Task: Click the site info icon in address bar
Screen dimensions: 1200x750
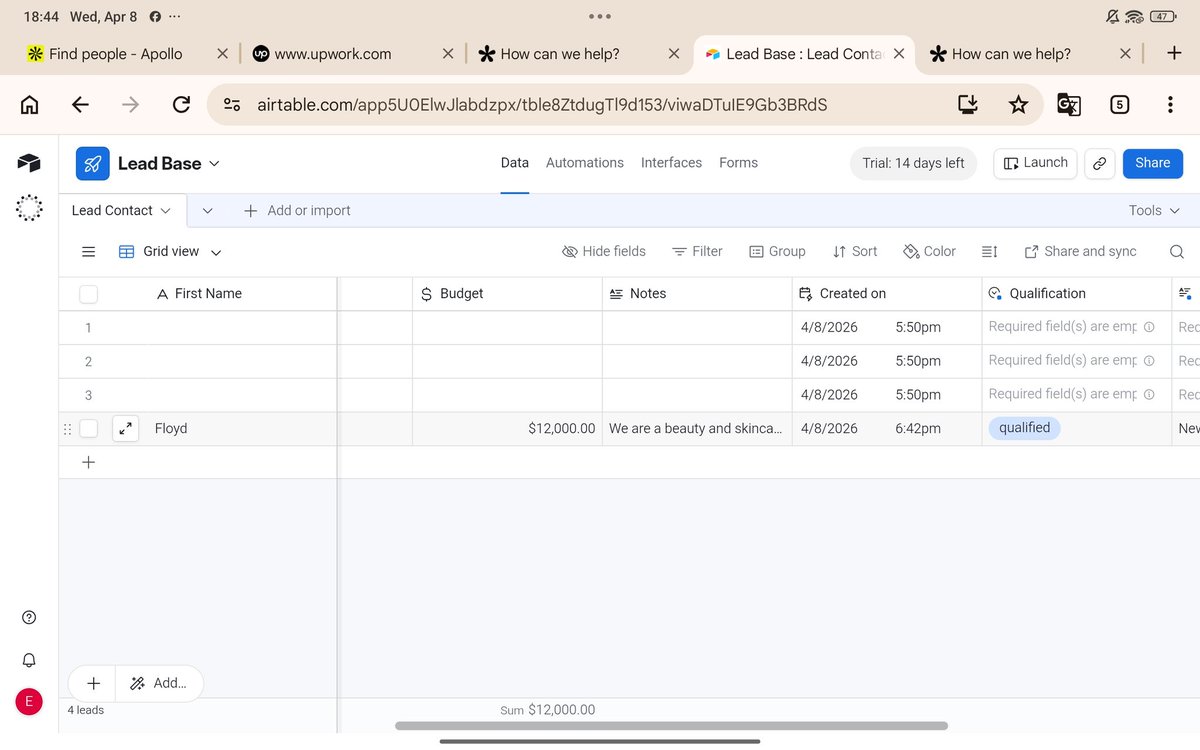Action: coord(232,104)
